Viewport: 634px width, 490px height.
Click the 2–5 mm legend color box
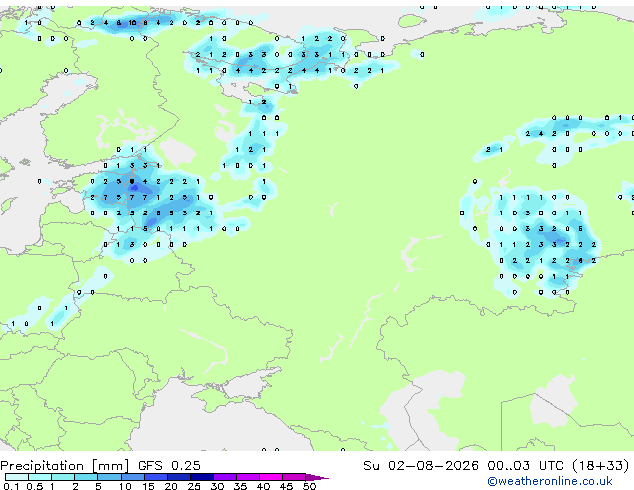(86, 477)
